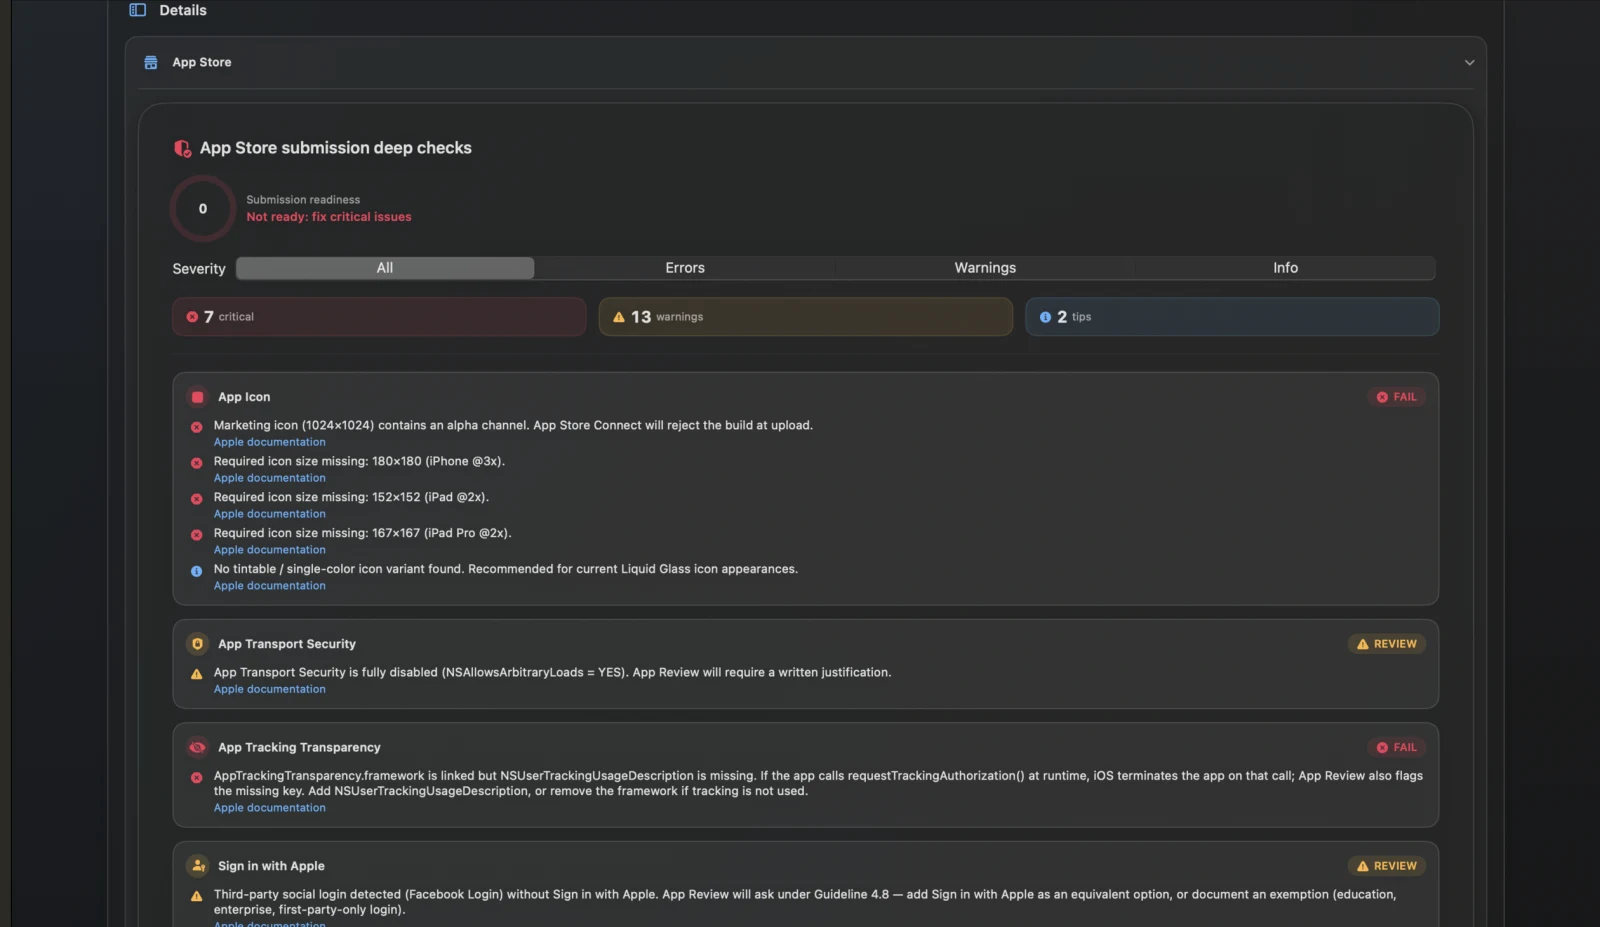Select the Errors severity tab

tap(685, 268)
